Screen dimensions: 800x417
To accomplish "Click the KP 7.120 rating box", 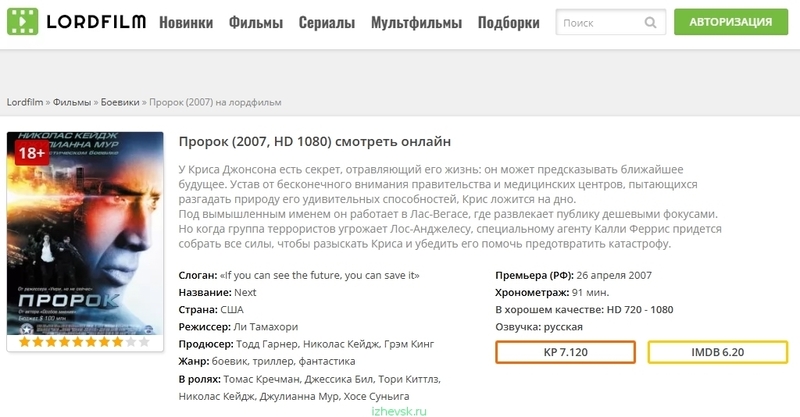I will click(x=565, y=352).
